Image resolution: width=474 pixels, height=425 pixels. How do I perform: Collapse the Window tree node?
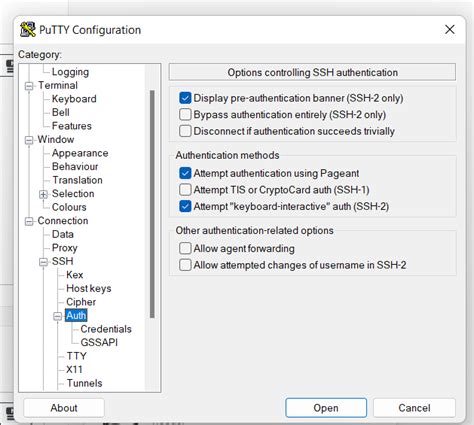click(29, 140)
